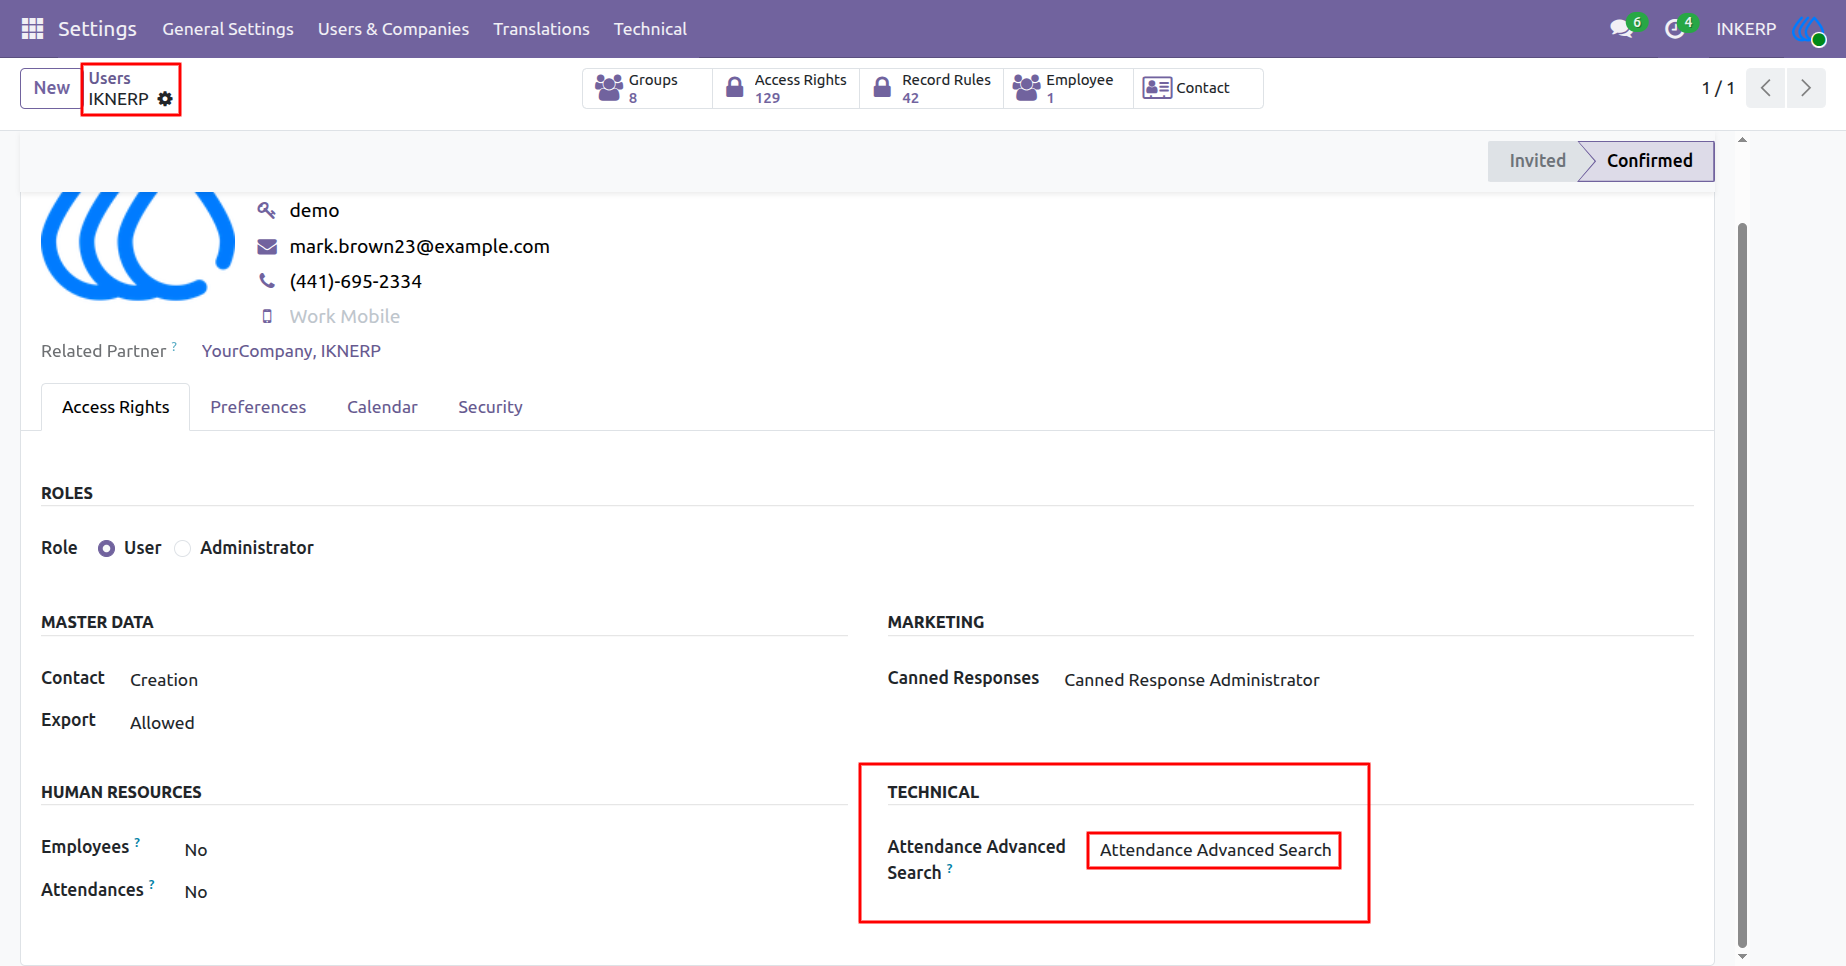The height and width of the screenshot is (966, 1846).
Task: Click the demo login field
Action: coord(314,210)
